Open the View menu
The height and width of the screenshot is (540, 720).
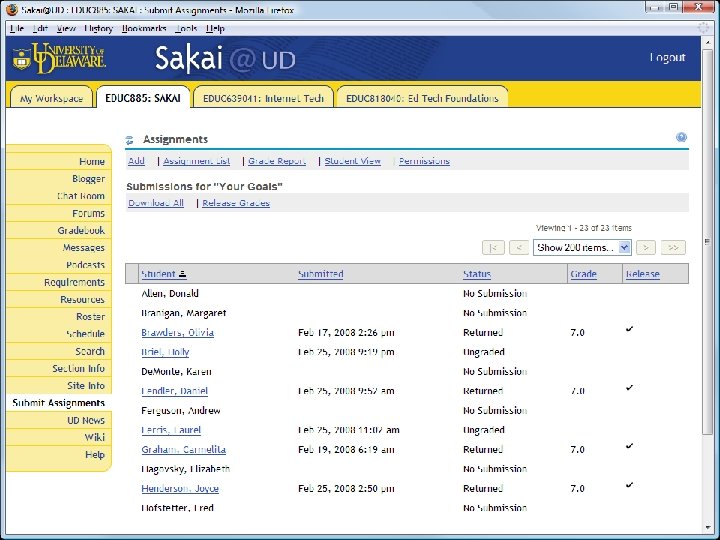click(x=66, y=28)
